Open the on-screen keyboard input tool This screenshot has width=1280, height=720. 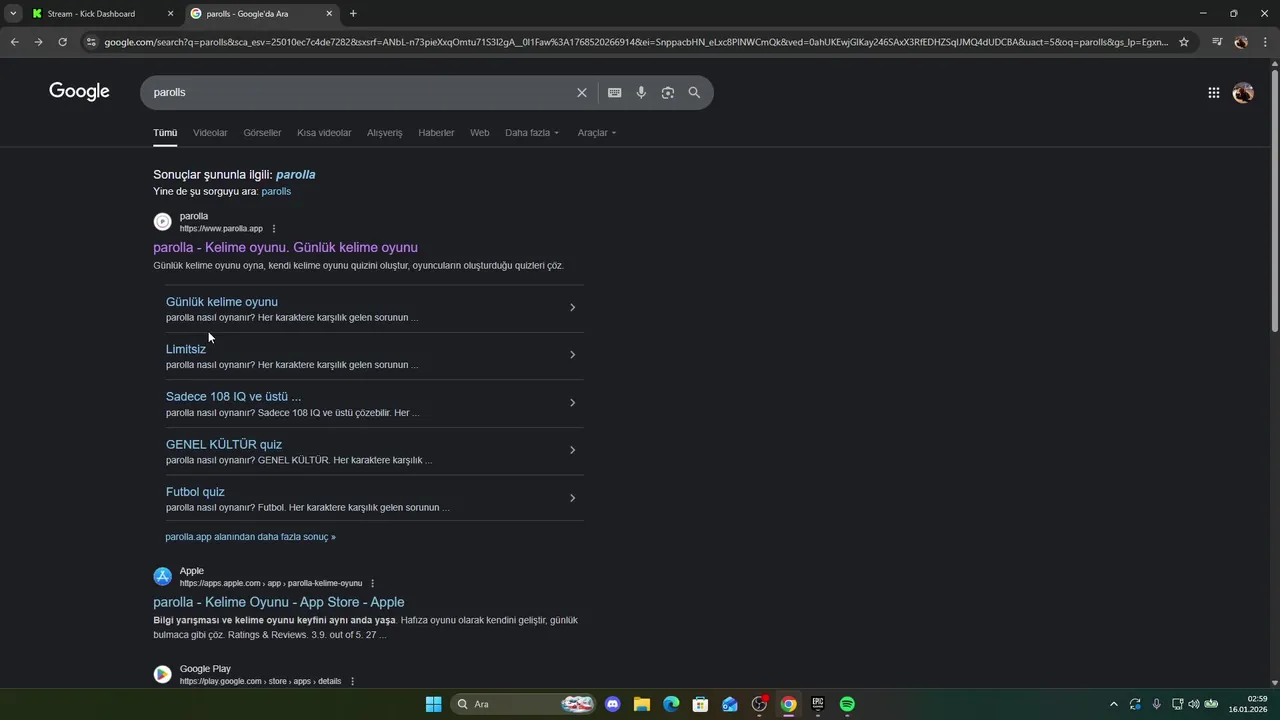pos(614,92)
